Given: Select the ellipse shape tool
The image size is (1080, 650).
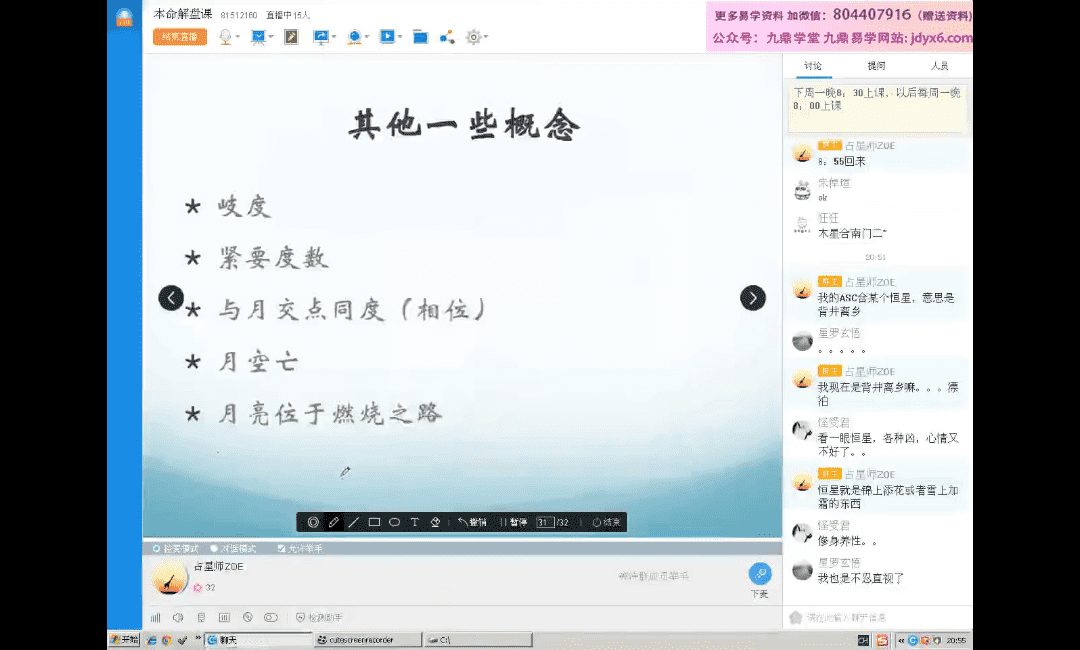Looking at the screenshot, I should 394,522.
